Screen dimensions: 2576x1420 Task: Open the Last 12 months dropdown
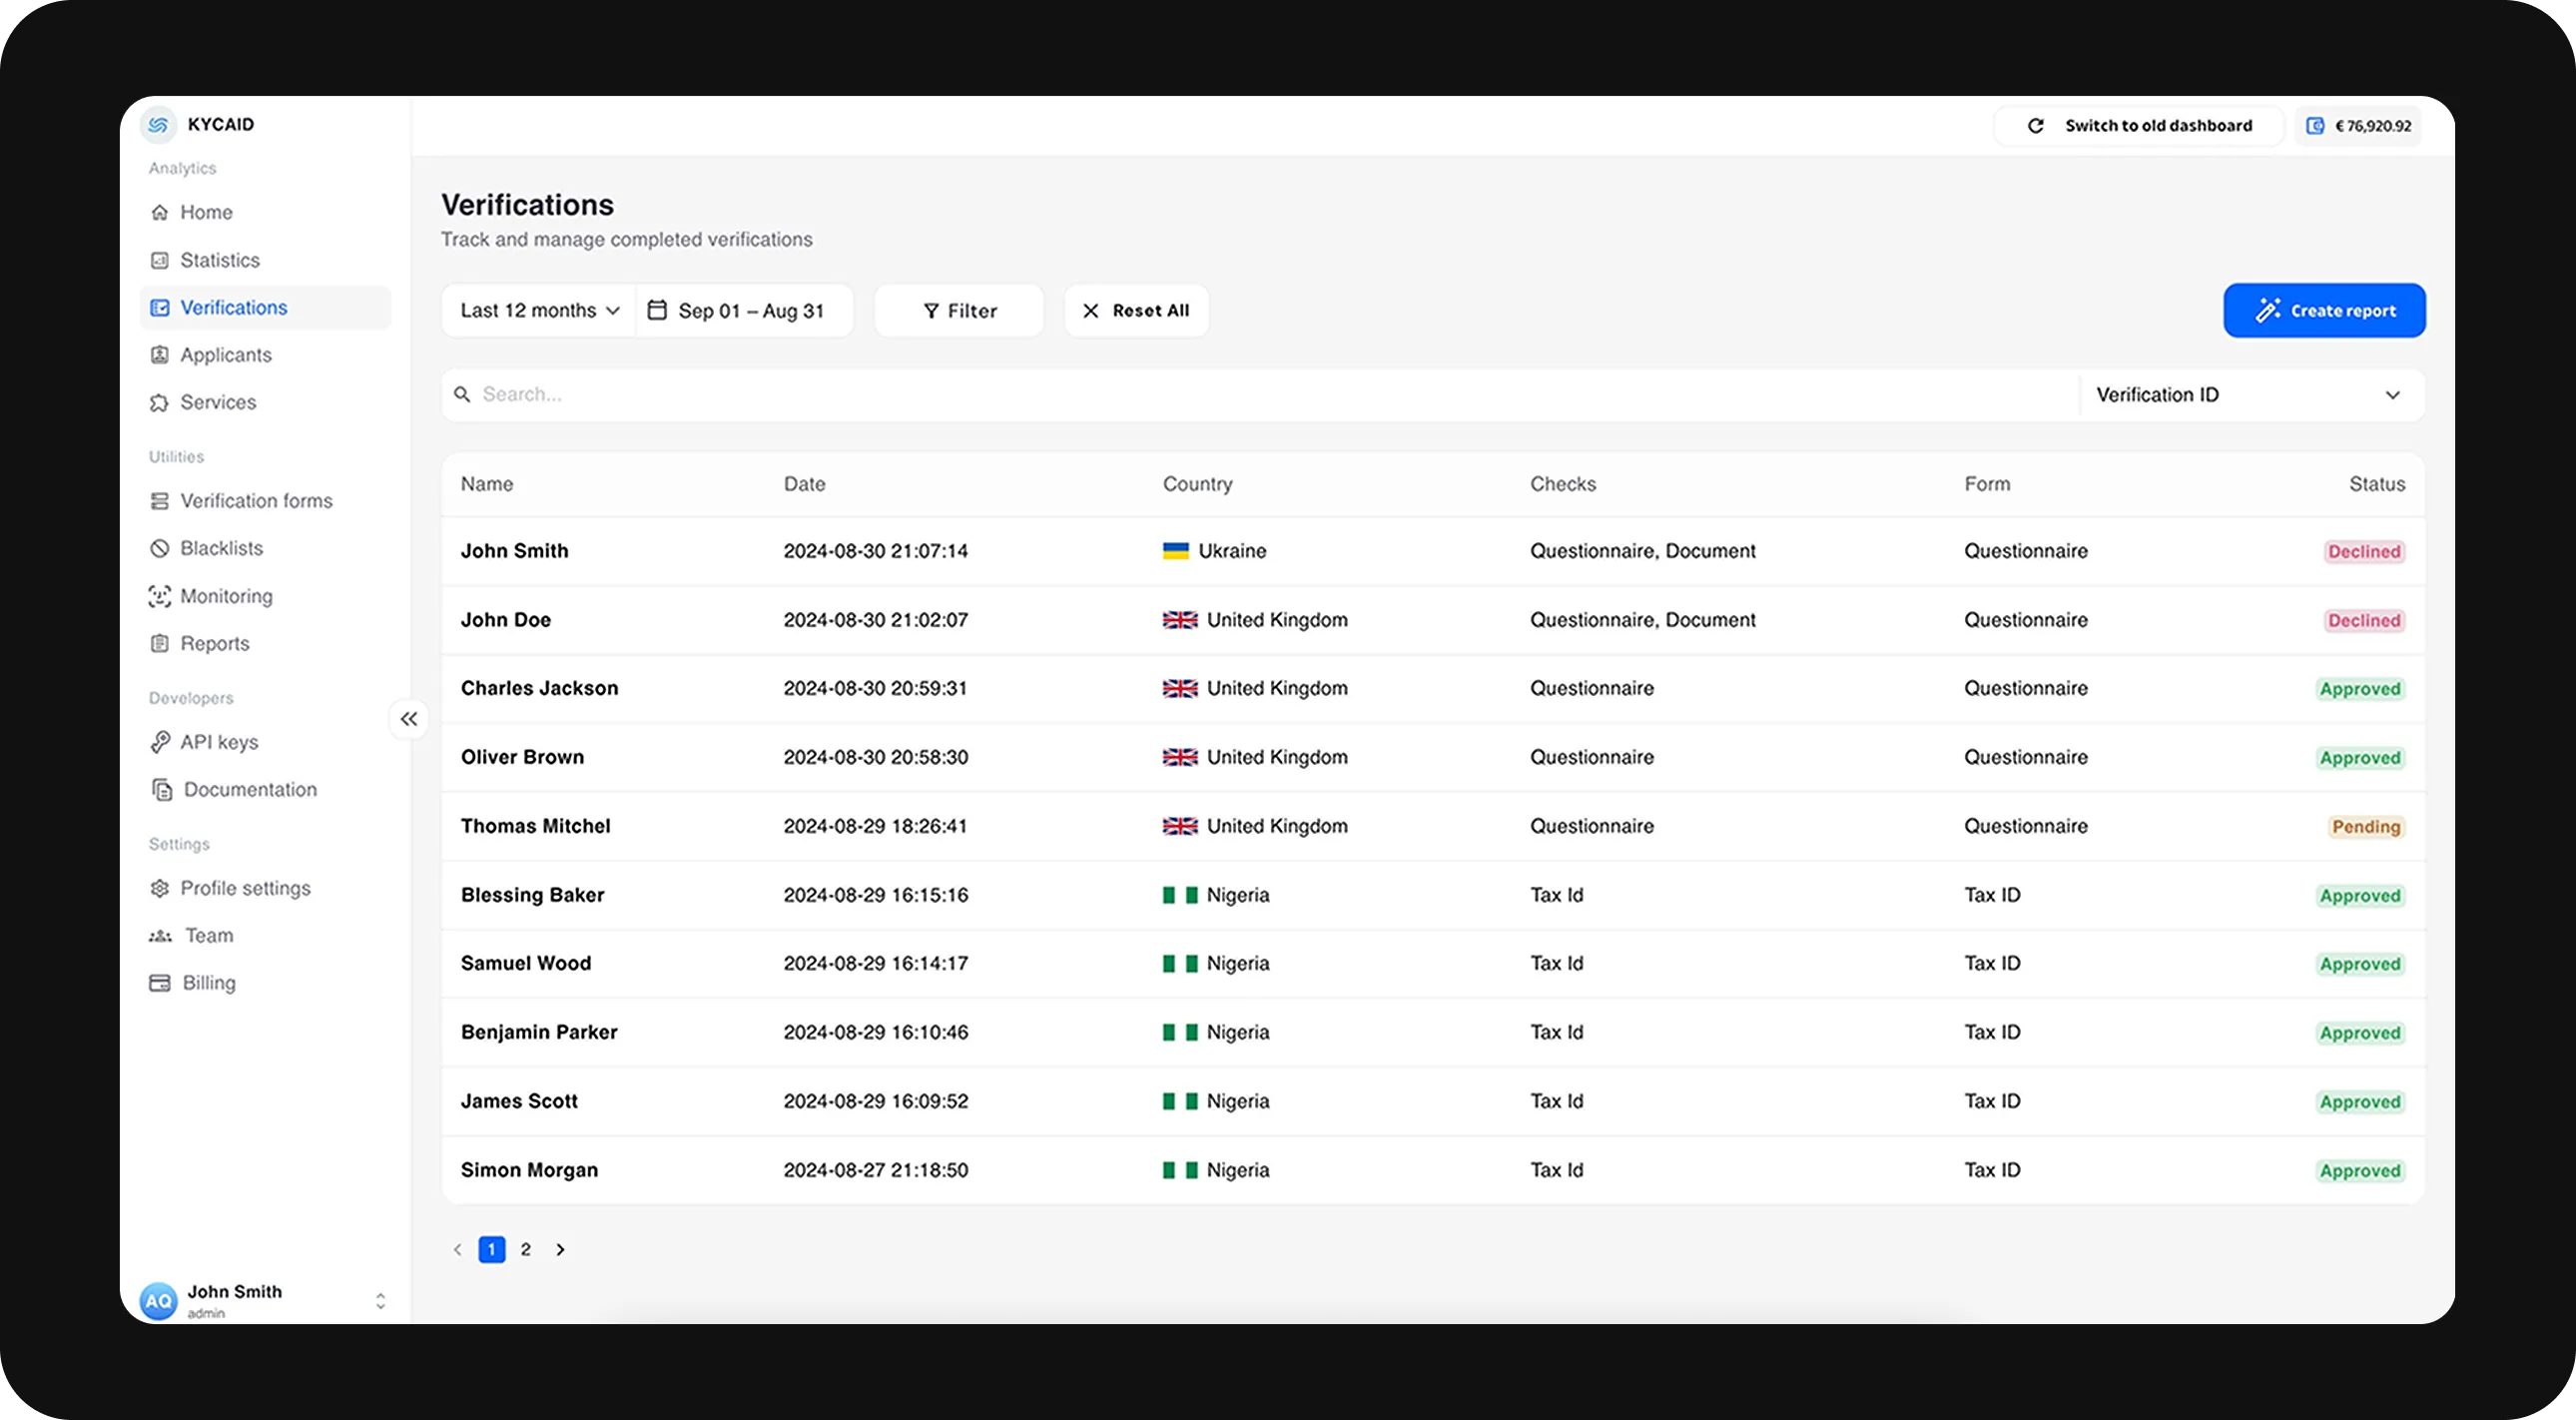(539, 311)
